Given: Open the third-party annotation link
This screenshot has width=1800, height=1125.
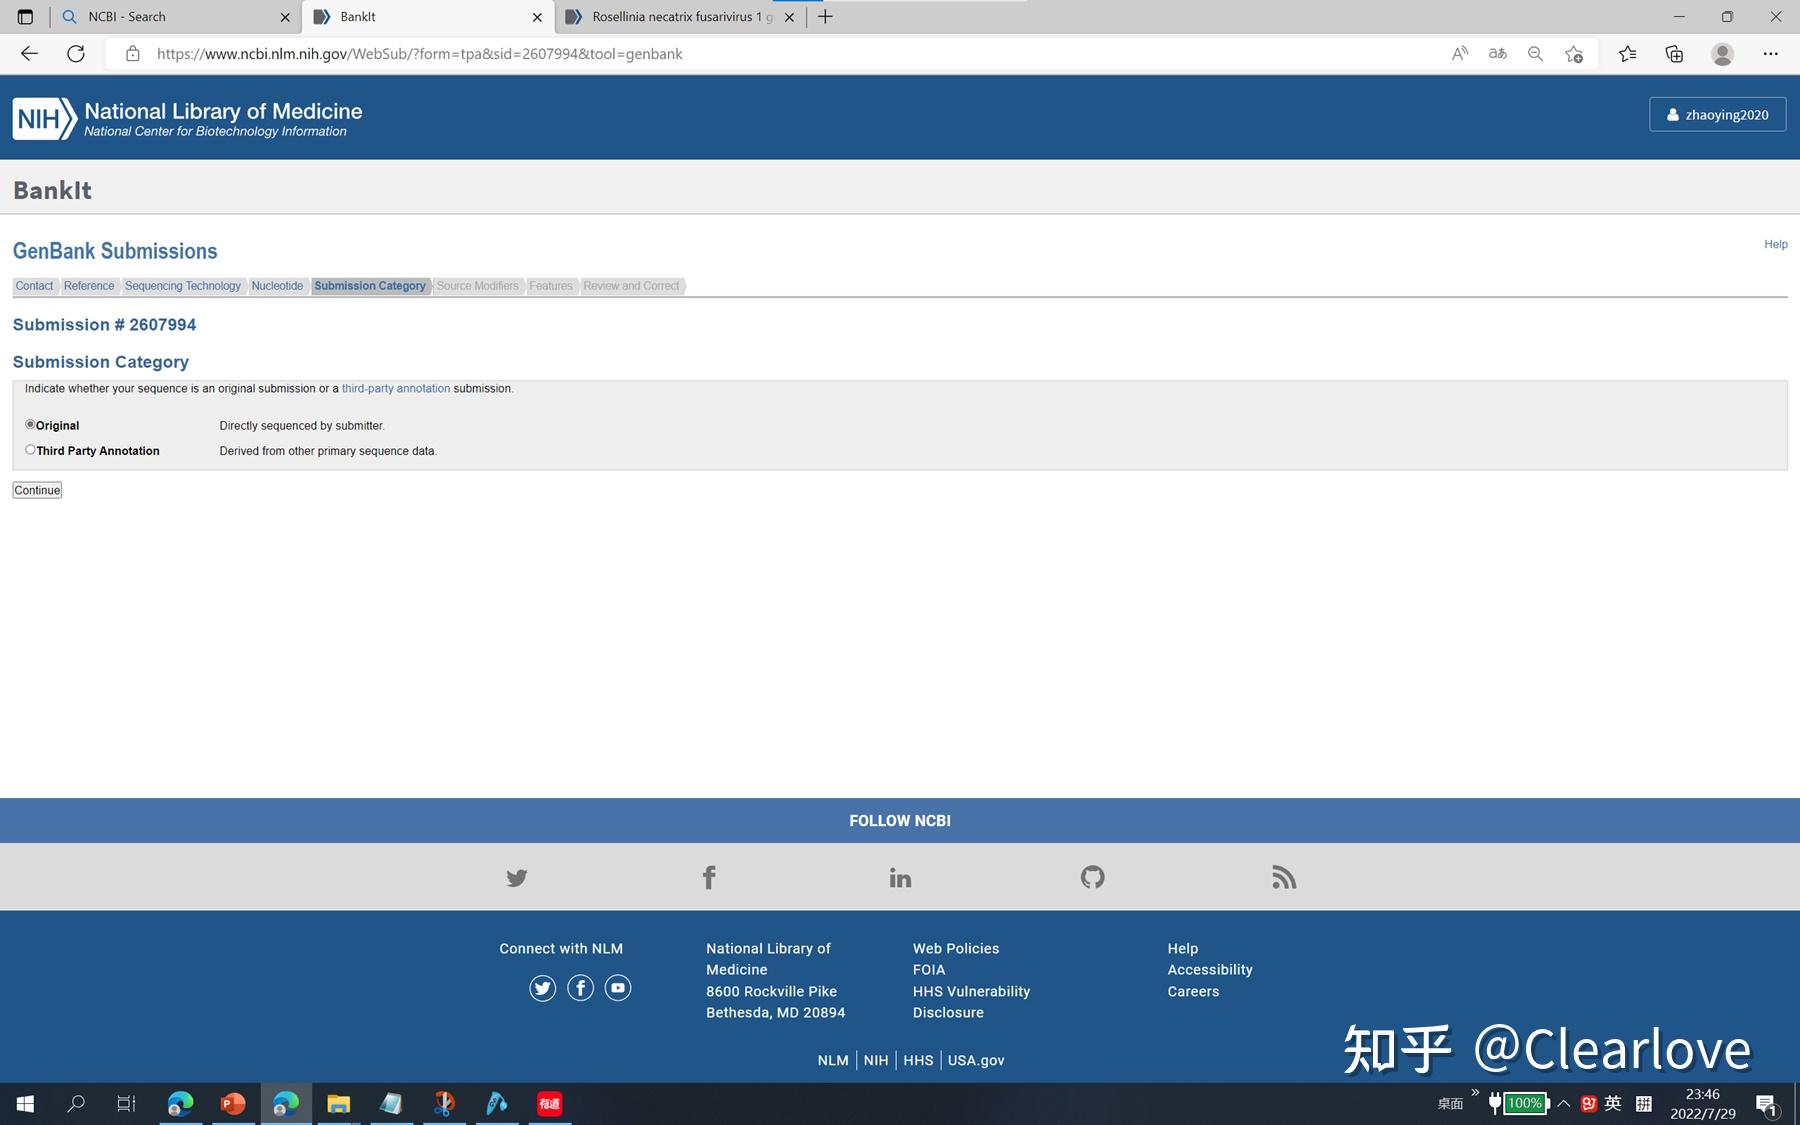Looking at the screenshot, I should pos(395,388).
